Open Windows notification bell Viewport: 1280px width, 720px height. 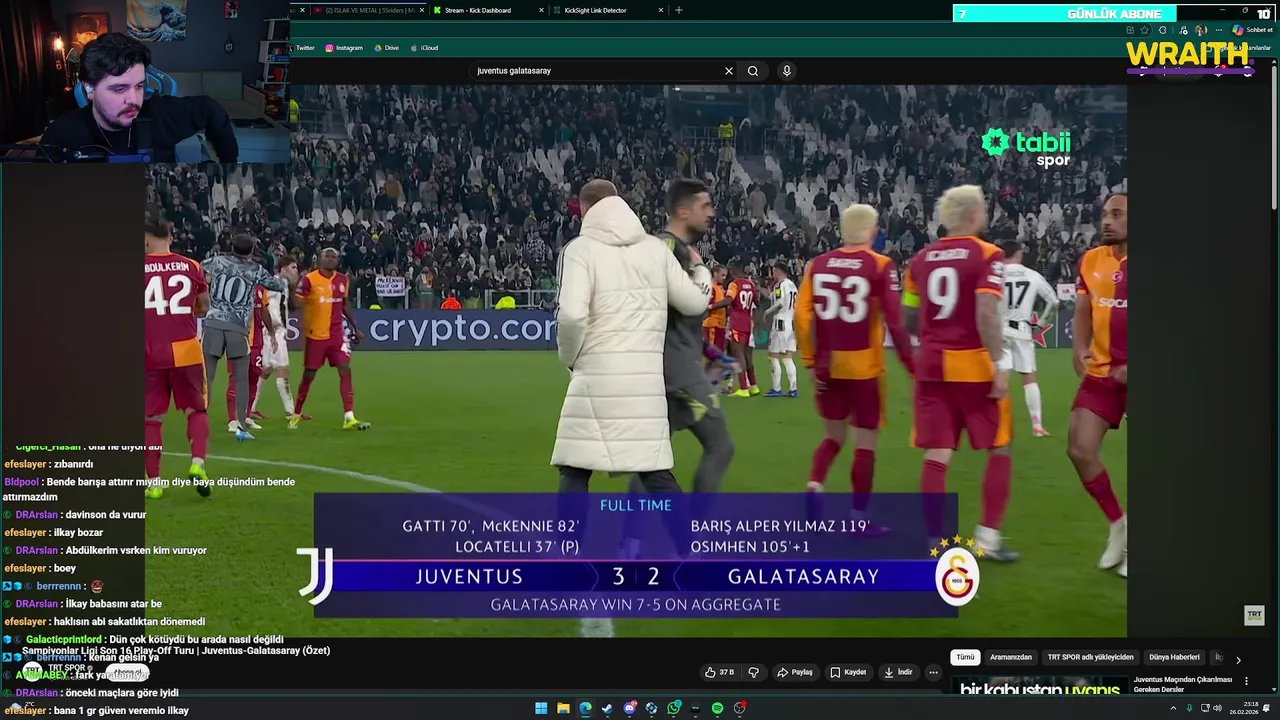pyautogui.click(x=1267, y=708)
